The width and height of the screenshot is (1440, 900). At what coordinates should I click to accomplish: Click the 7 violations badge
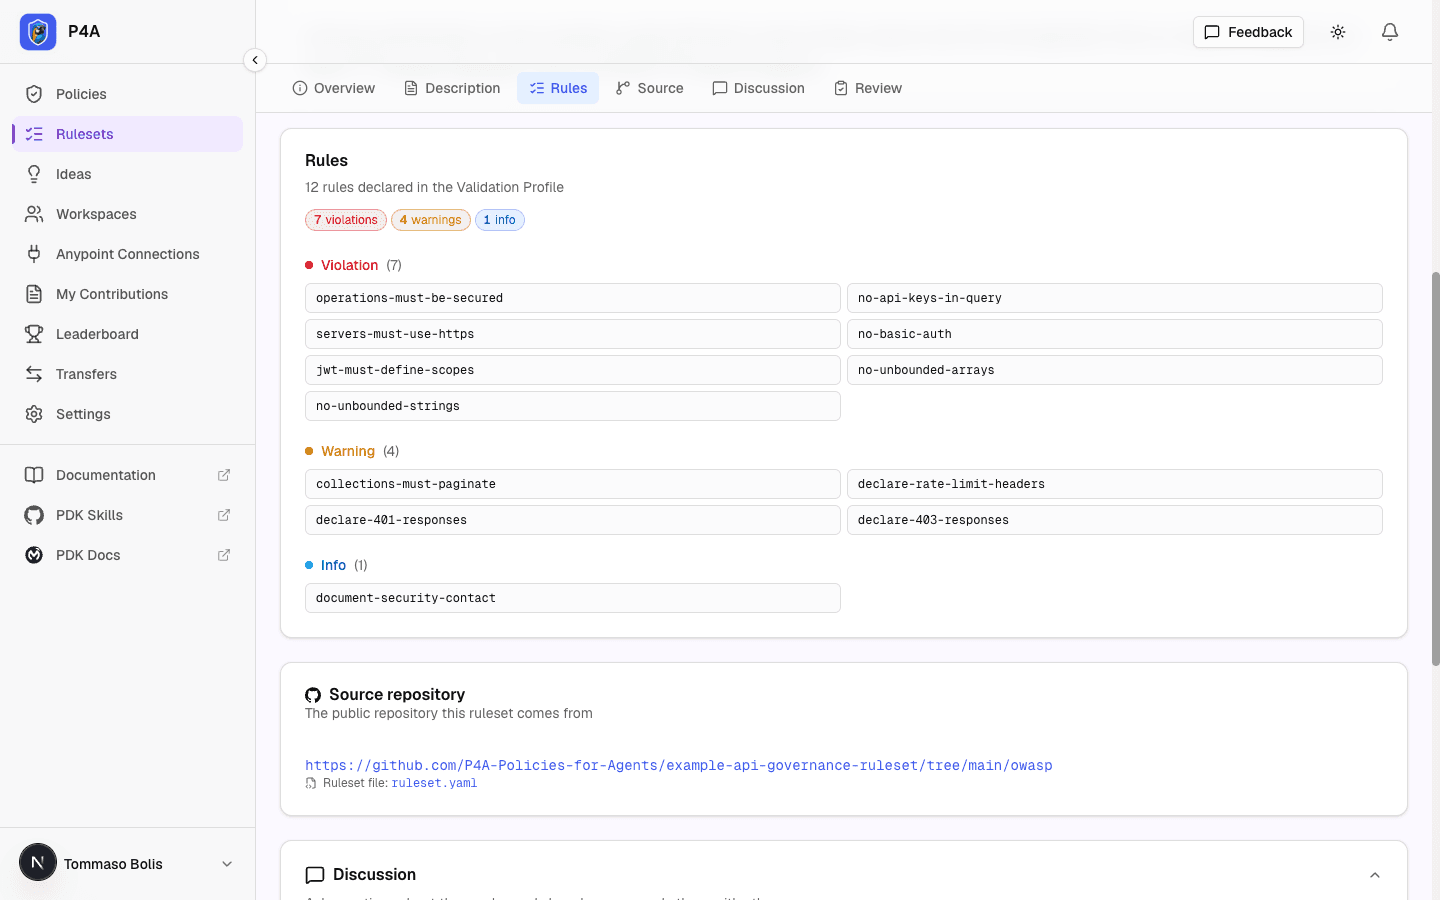[346, 220]
